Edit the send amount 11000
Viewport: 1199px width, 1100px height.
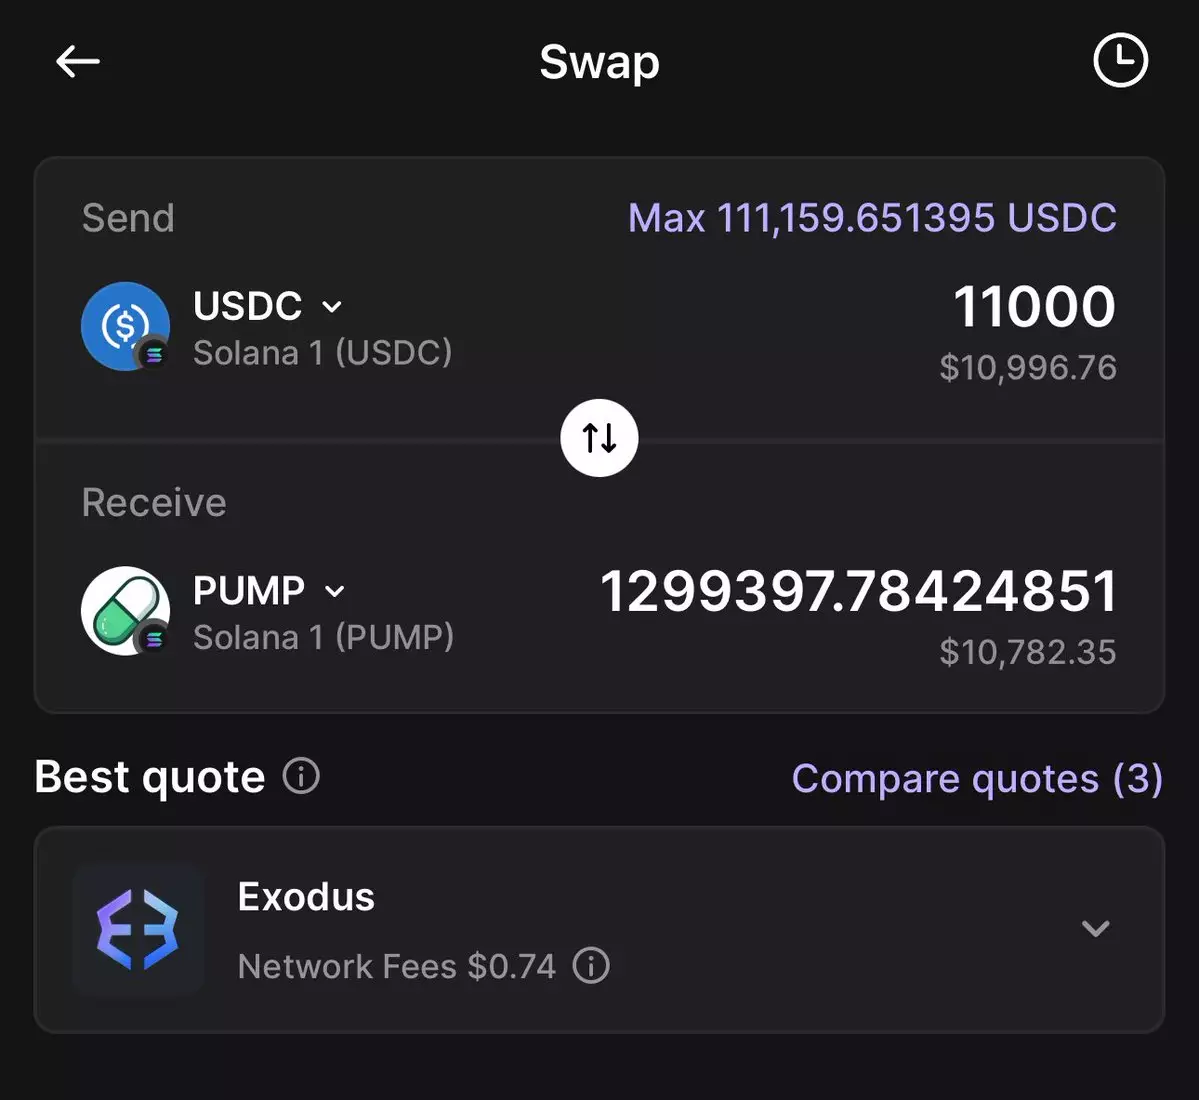[1033, 307]
